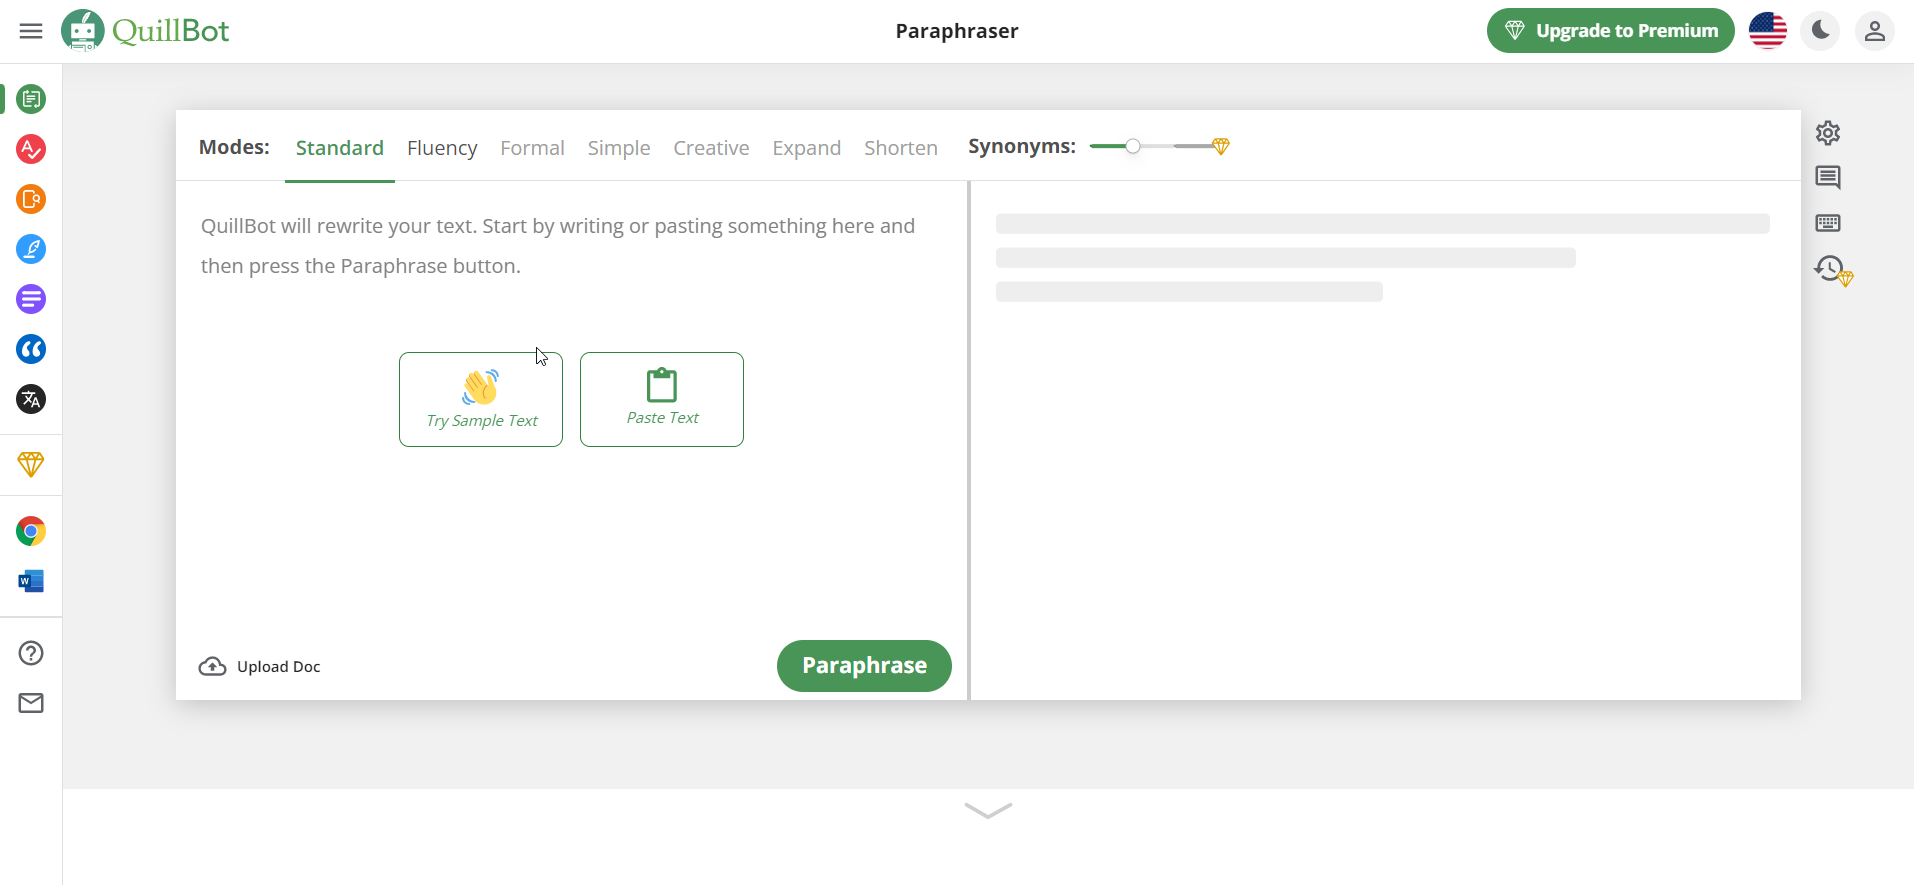Switch to Shorten mode
1914x885 pixels.
tap(901, 148)
